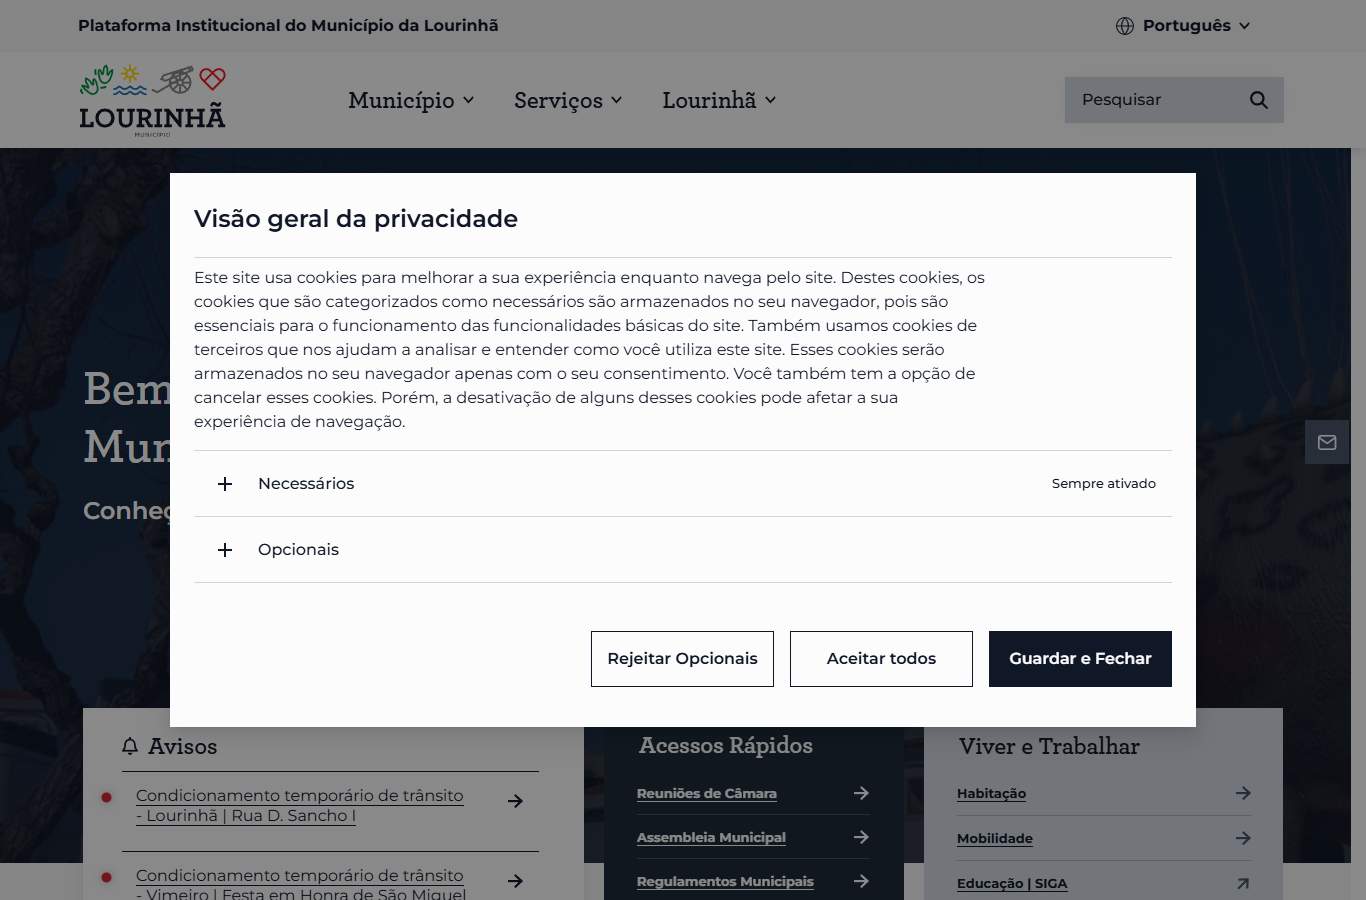This screenshot has height=900, width=1366.
Task: Click the Avisos bell icon
Action: 130,746
